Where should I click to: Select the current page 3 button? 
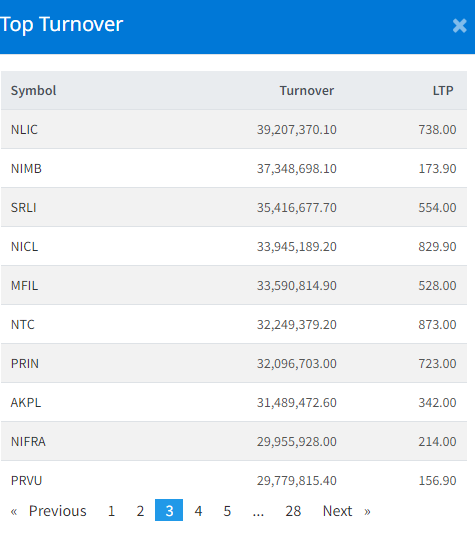[169, 510]
